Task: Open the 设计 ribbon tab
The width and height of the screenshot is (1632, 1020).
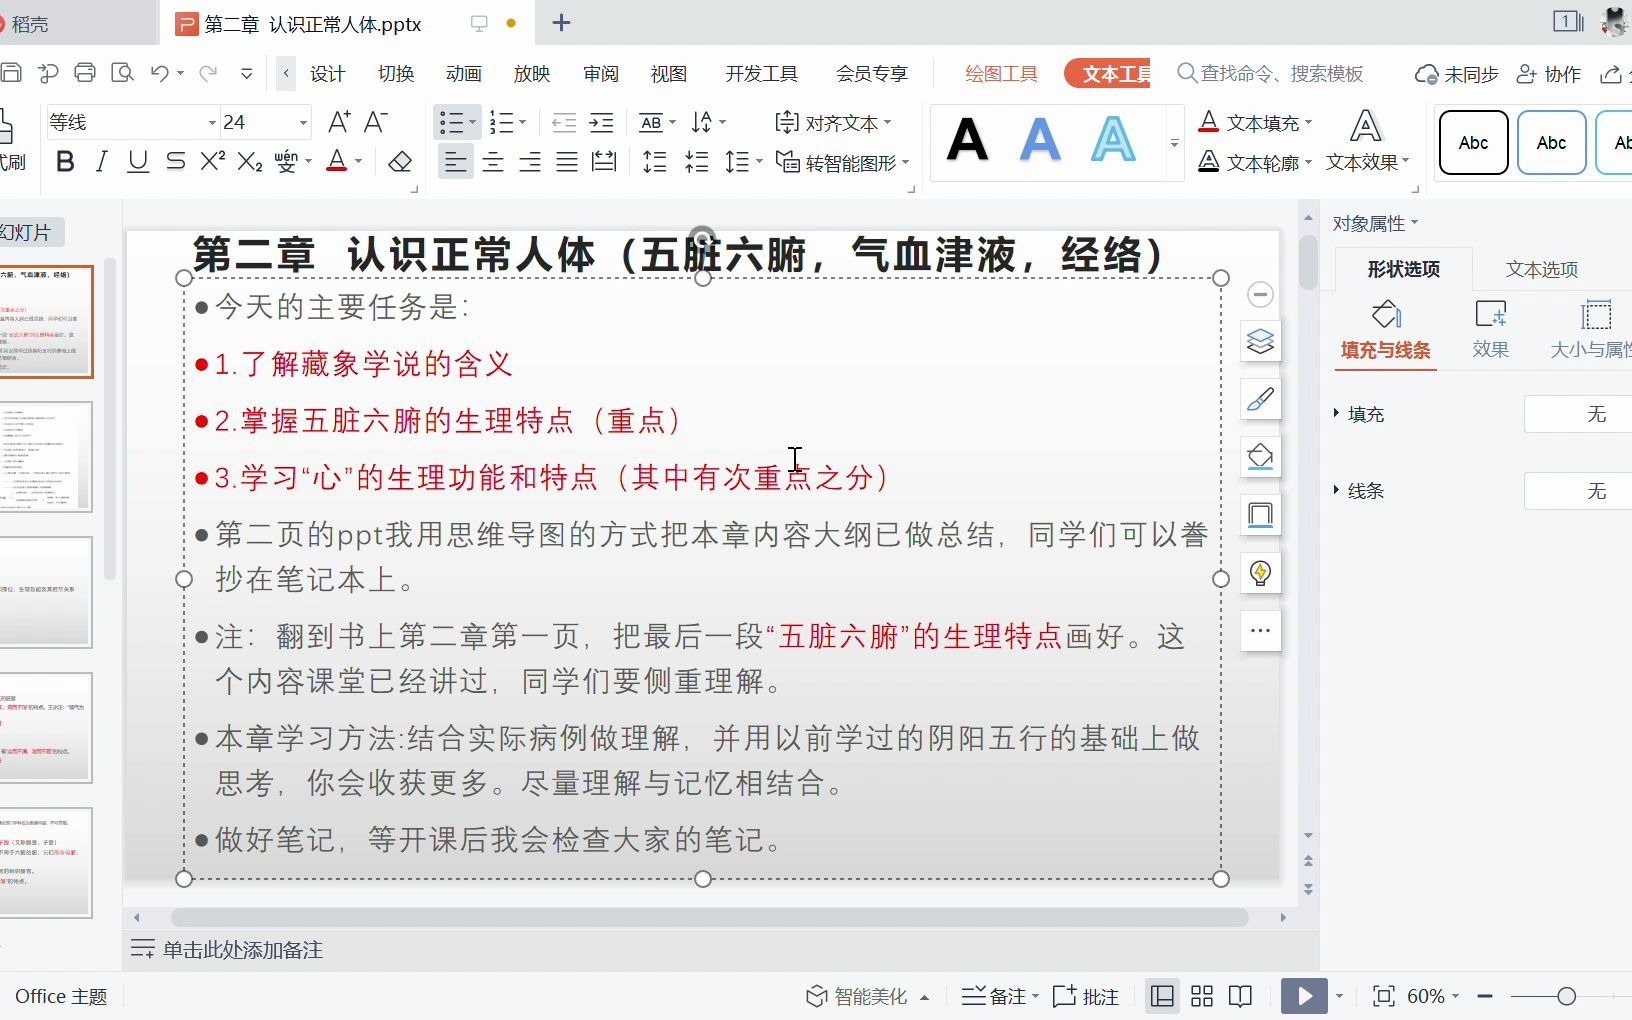Action: [327, 74]
